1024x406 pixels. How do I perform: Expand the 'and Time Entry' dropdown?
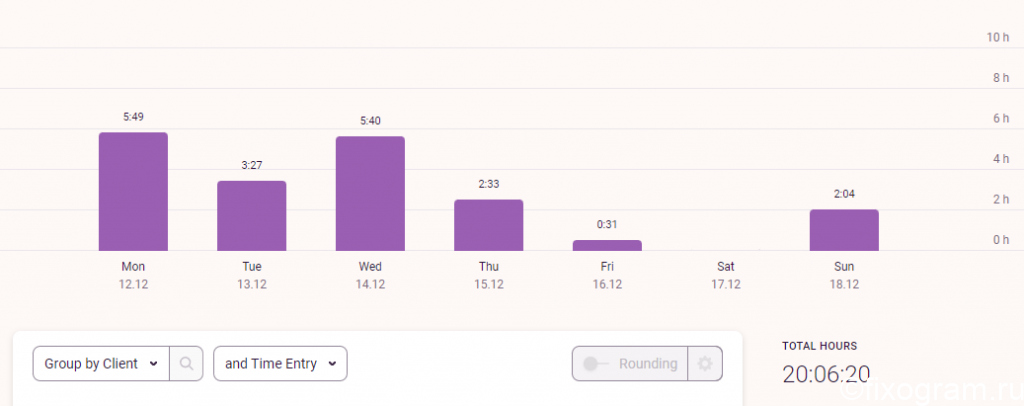pos(280,364)
